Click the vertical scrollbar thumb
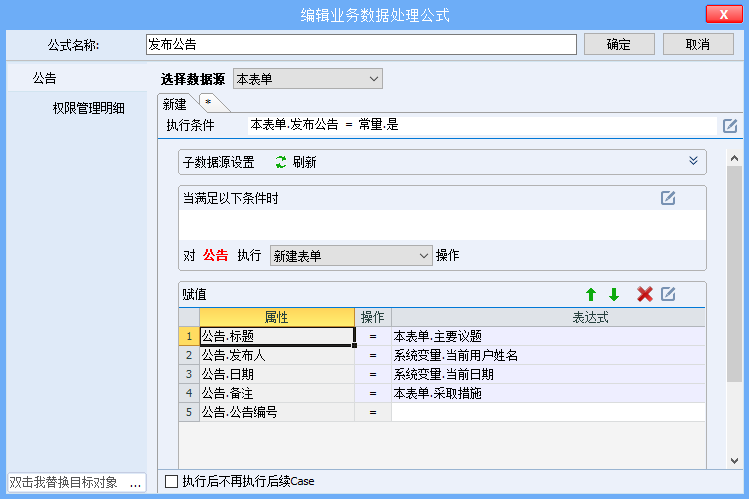Viewport: 749px width, 499px height. pos(735,274)
